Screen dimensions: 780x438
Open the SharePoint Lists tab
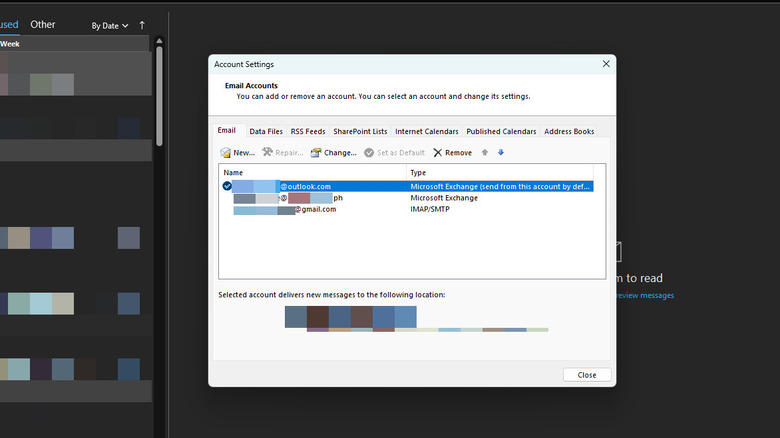point(360,131)
